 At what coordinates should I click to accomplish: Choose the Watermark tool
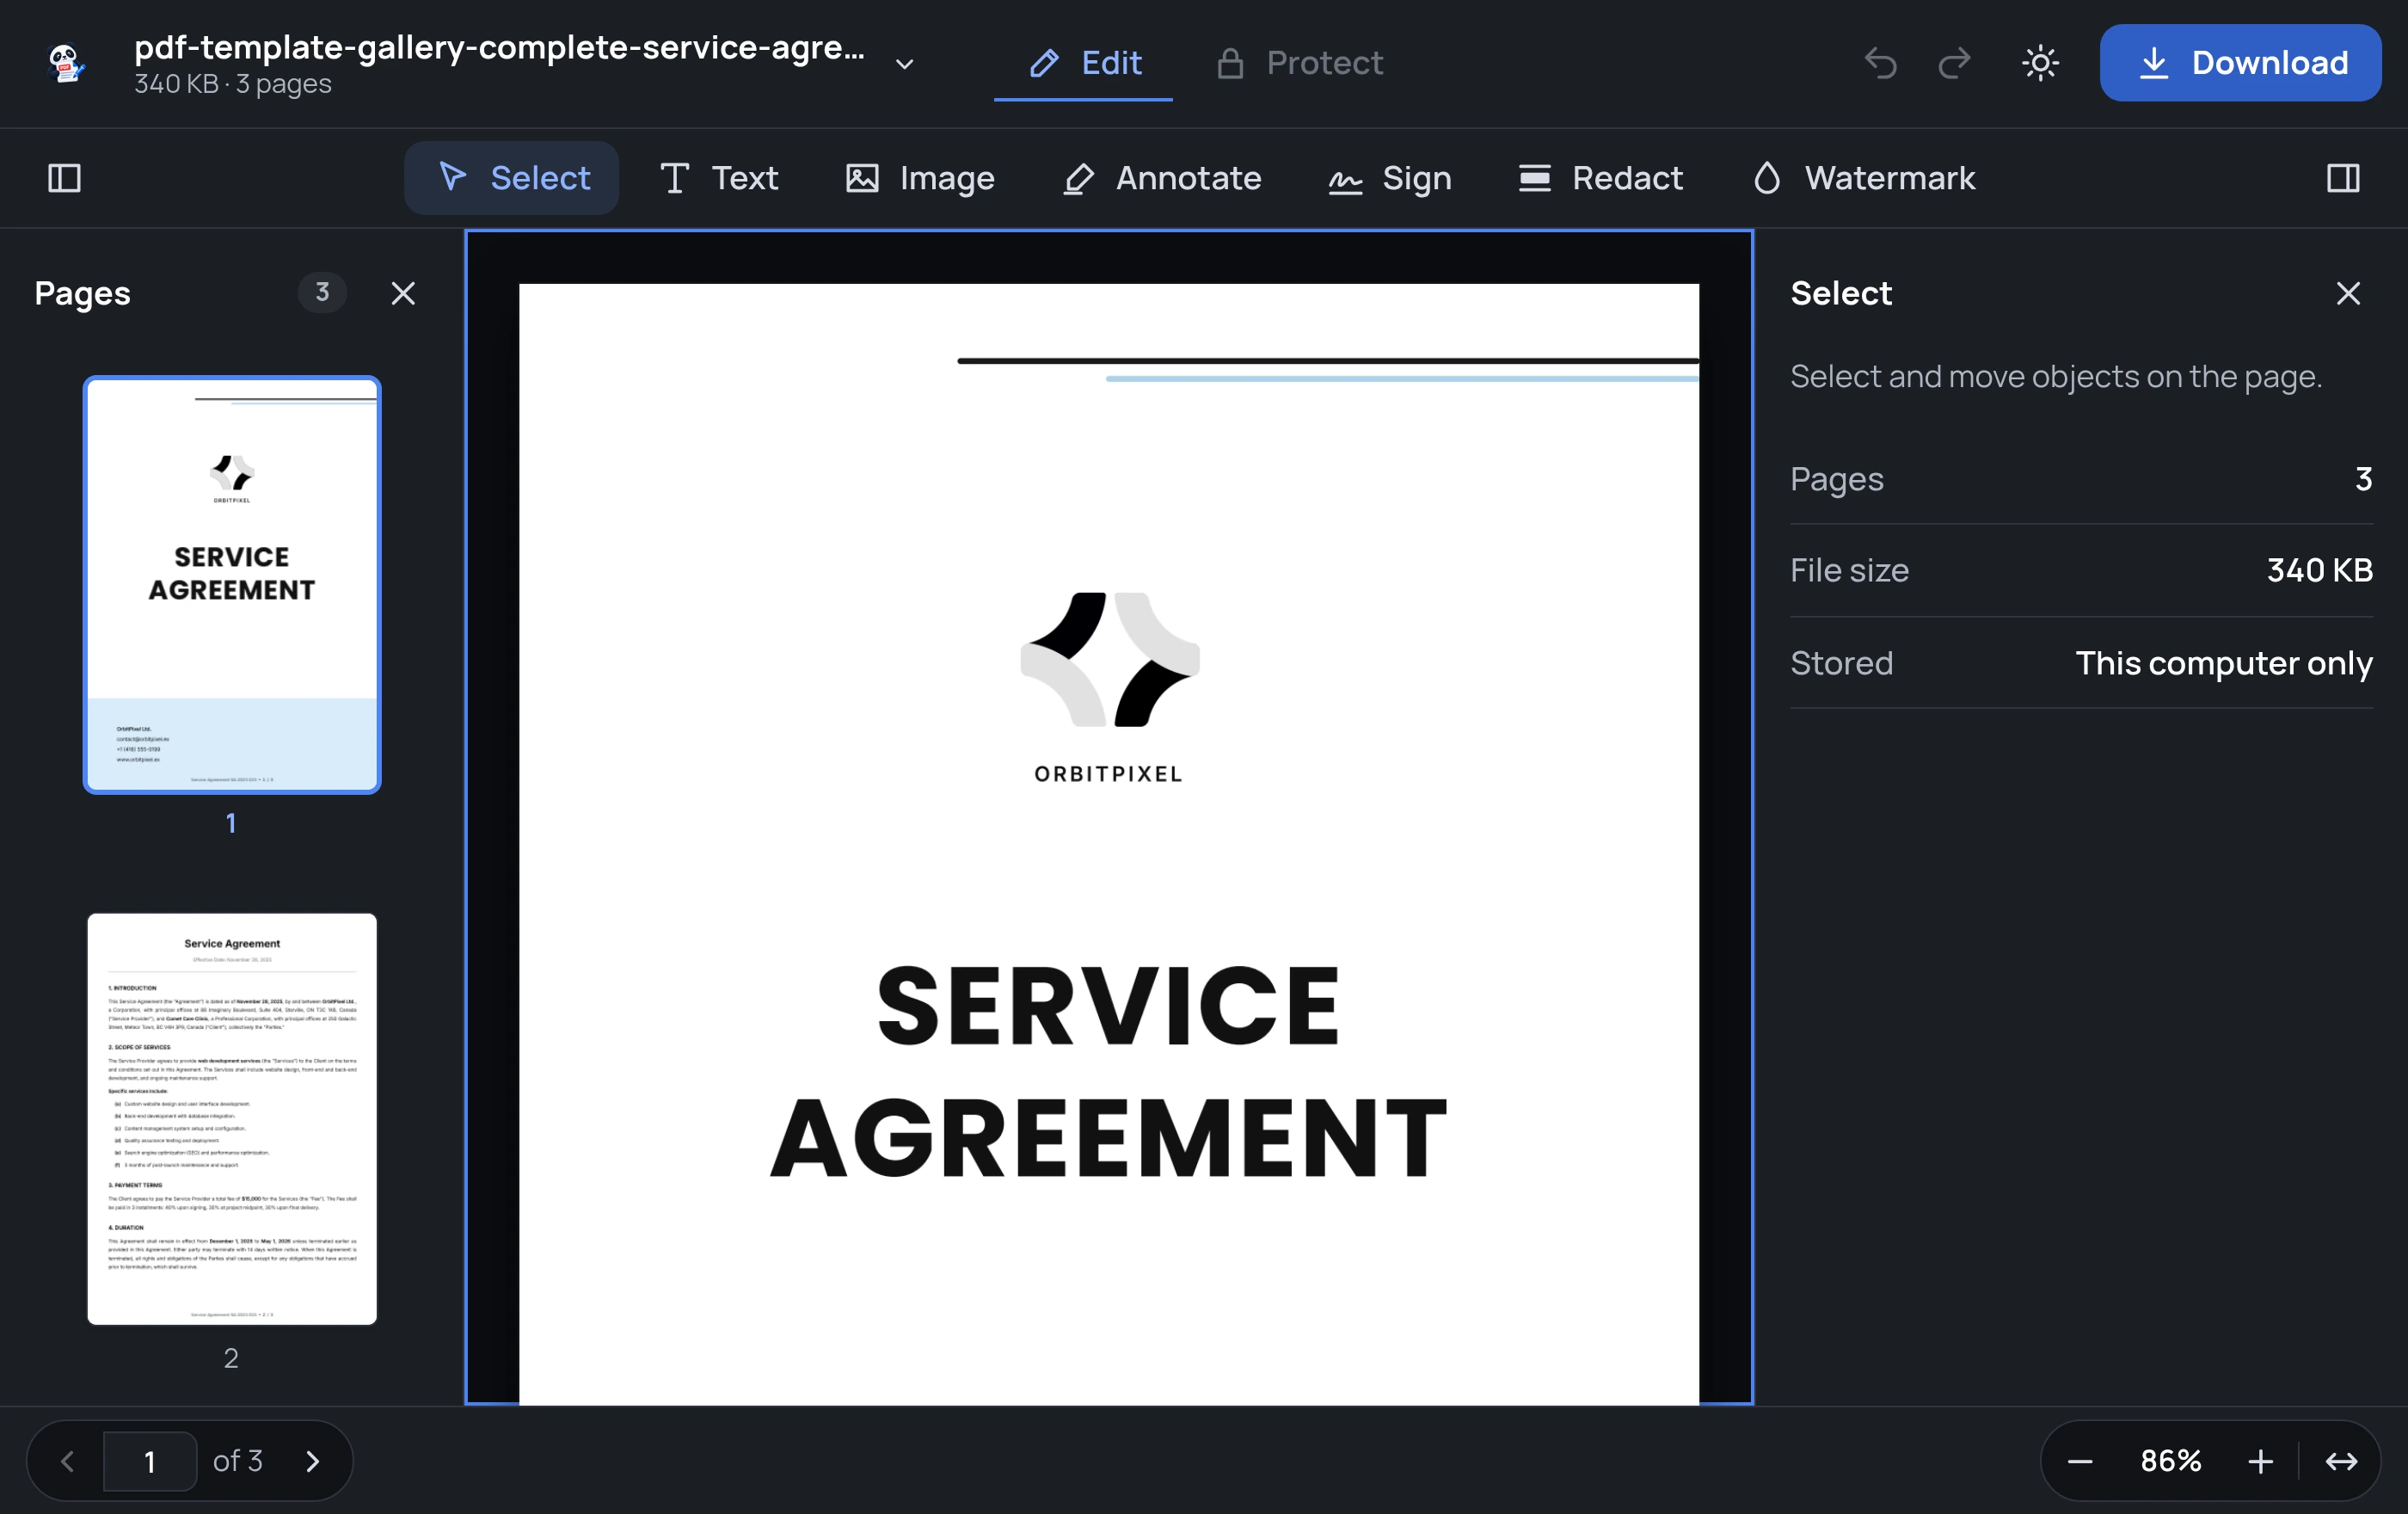point(1864,178)
